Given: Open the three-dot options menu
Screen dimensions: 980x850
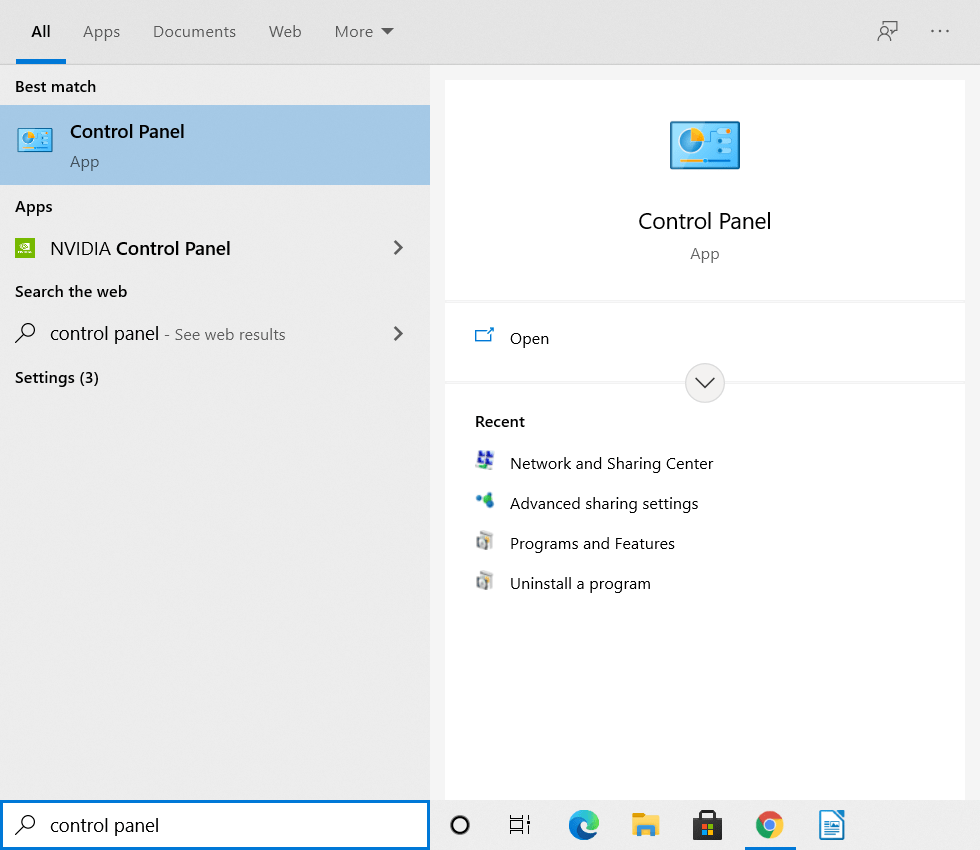Looking at the screenshot, I should [x=939, y=31].
